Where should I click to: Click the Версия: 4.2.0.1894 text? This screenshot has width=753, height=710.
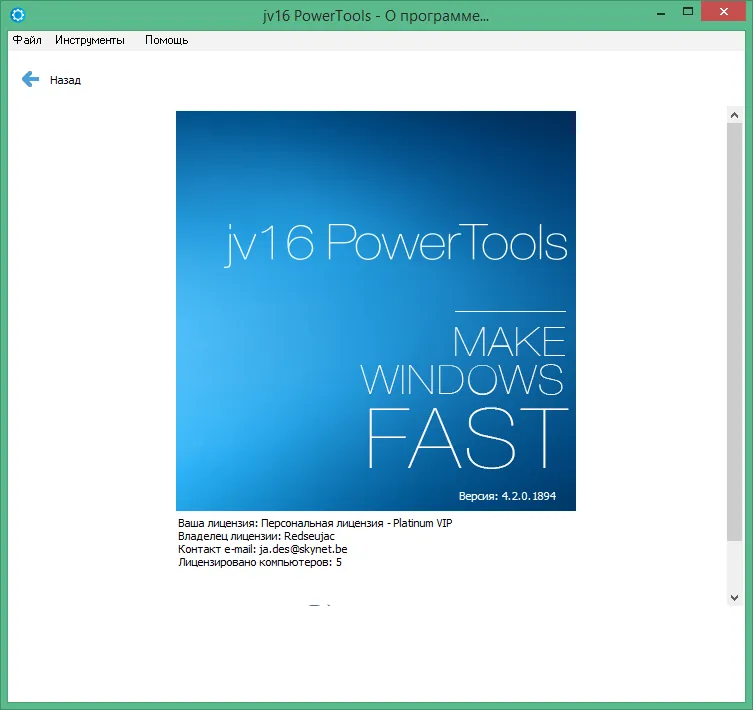point(507,496)
